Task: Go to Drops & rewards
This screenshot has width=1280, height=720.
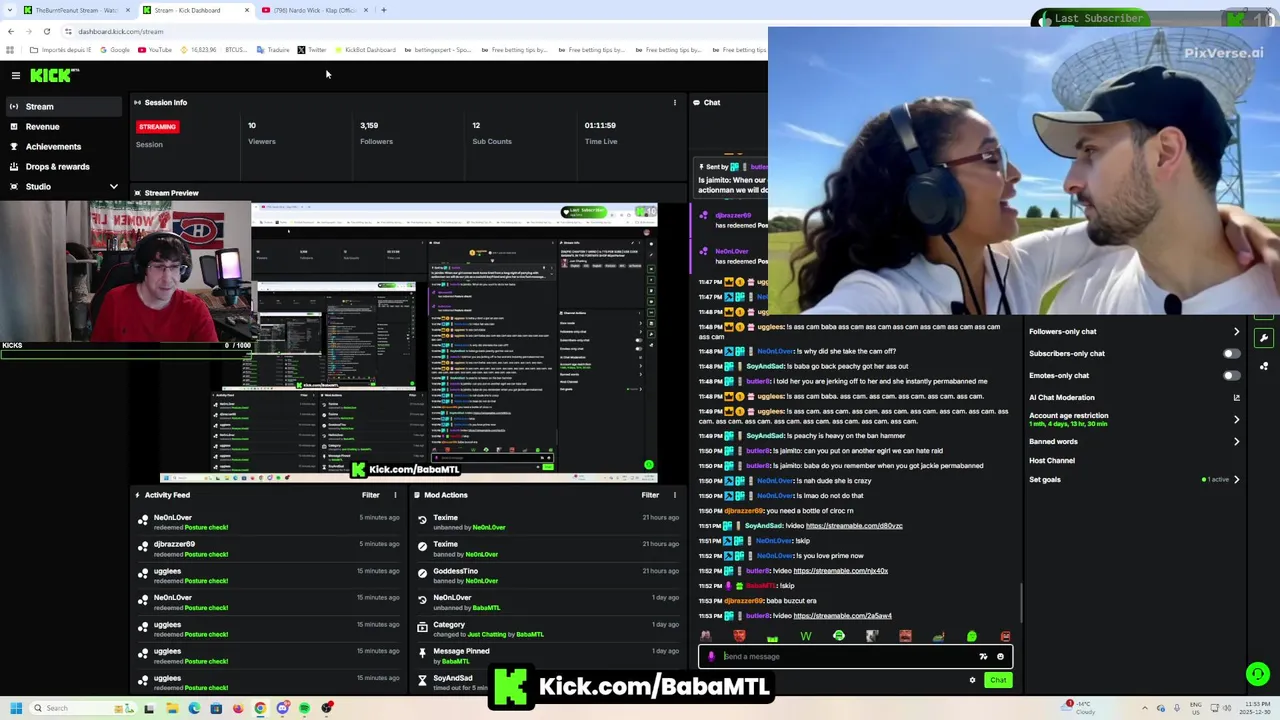Action: tap(57, 166)
